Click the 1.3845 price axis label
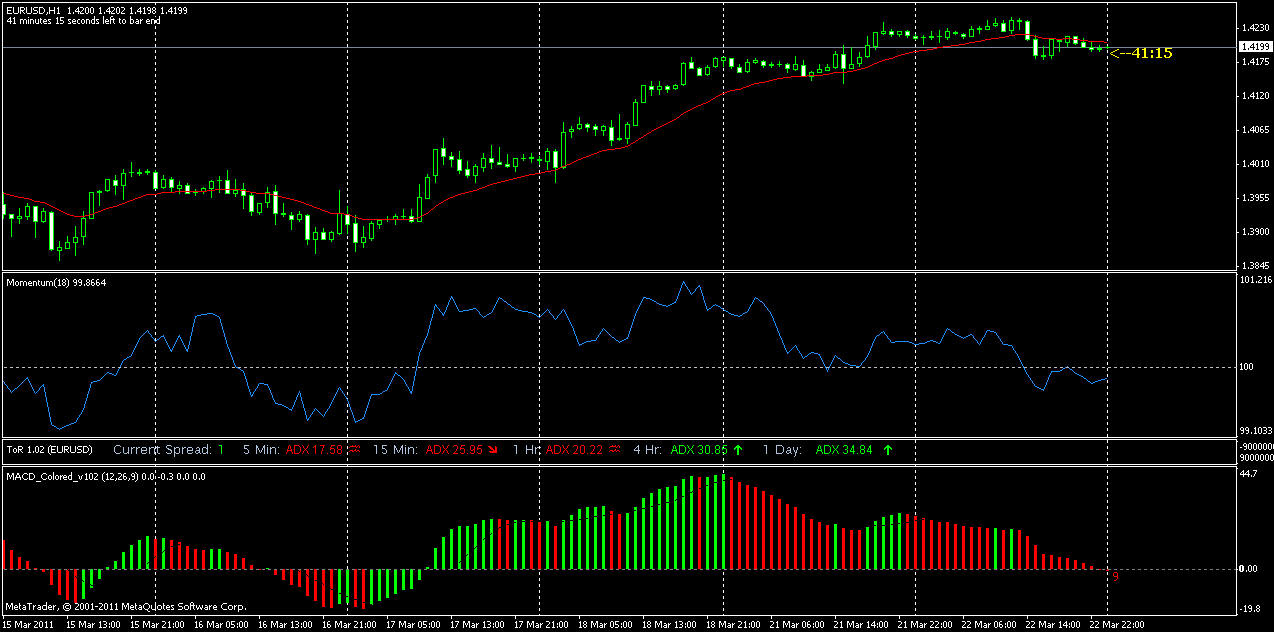This screenshot has height=632, width=1274. point(1254,265)
